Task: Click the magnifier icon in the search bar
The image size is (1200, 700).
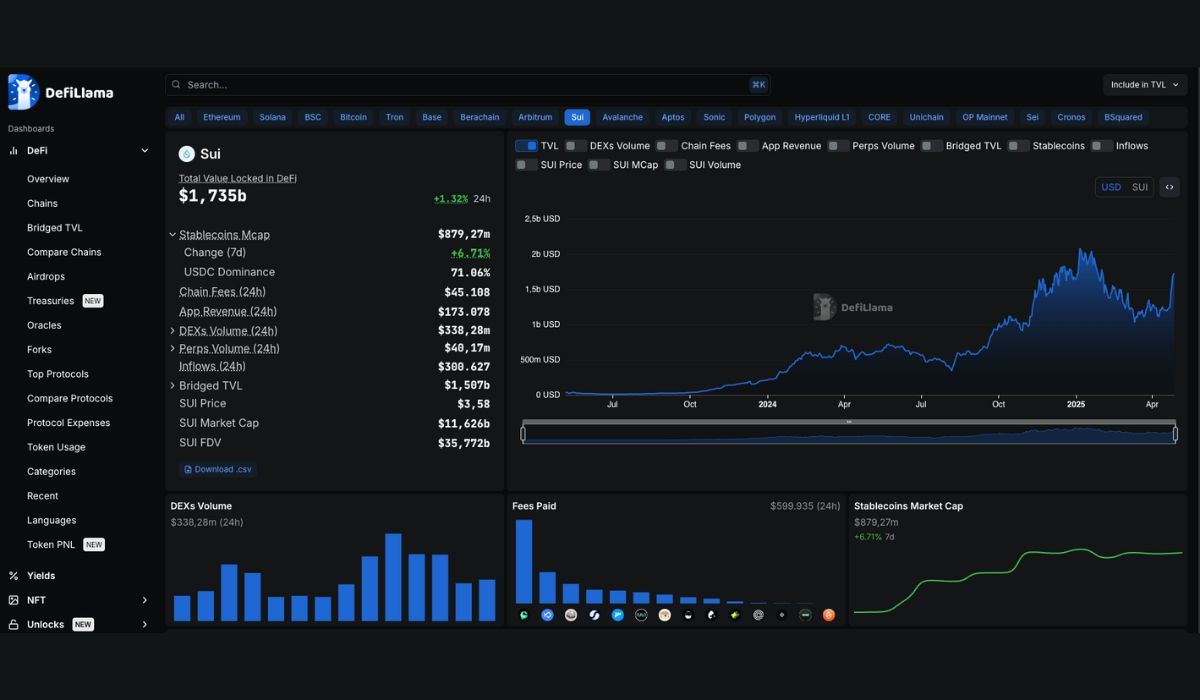Action: [176, 85]
